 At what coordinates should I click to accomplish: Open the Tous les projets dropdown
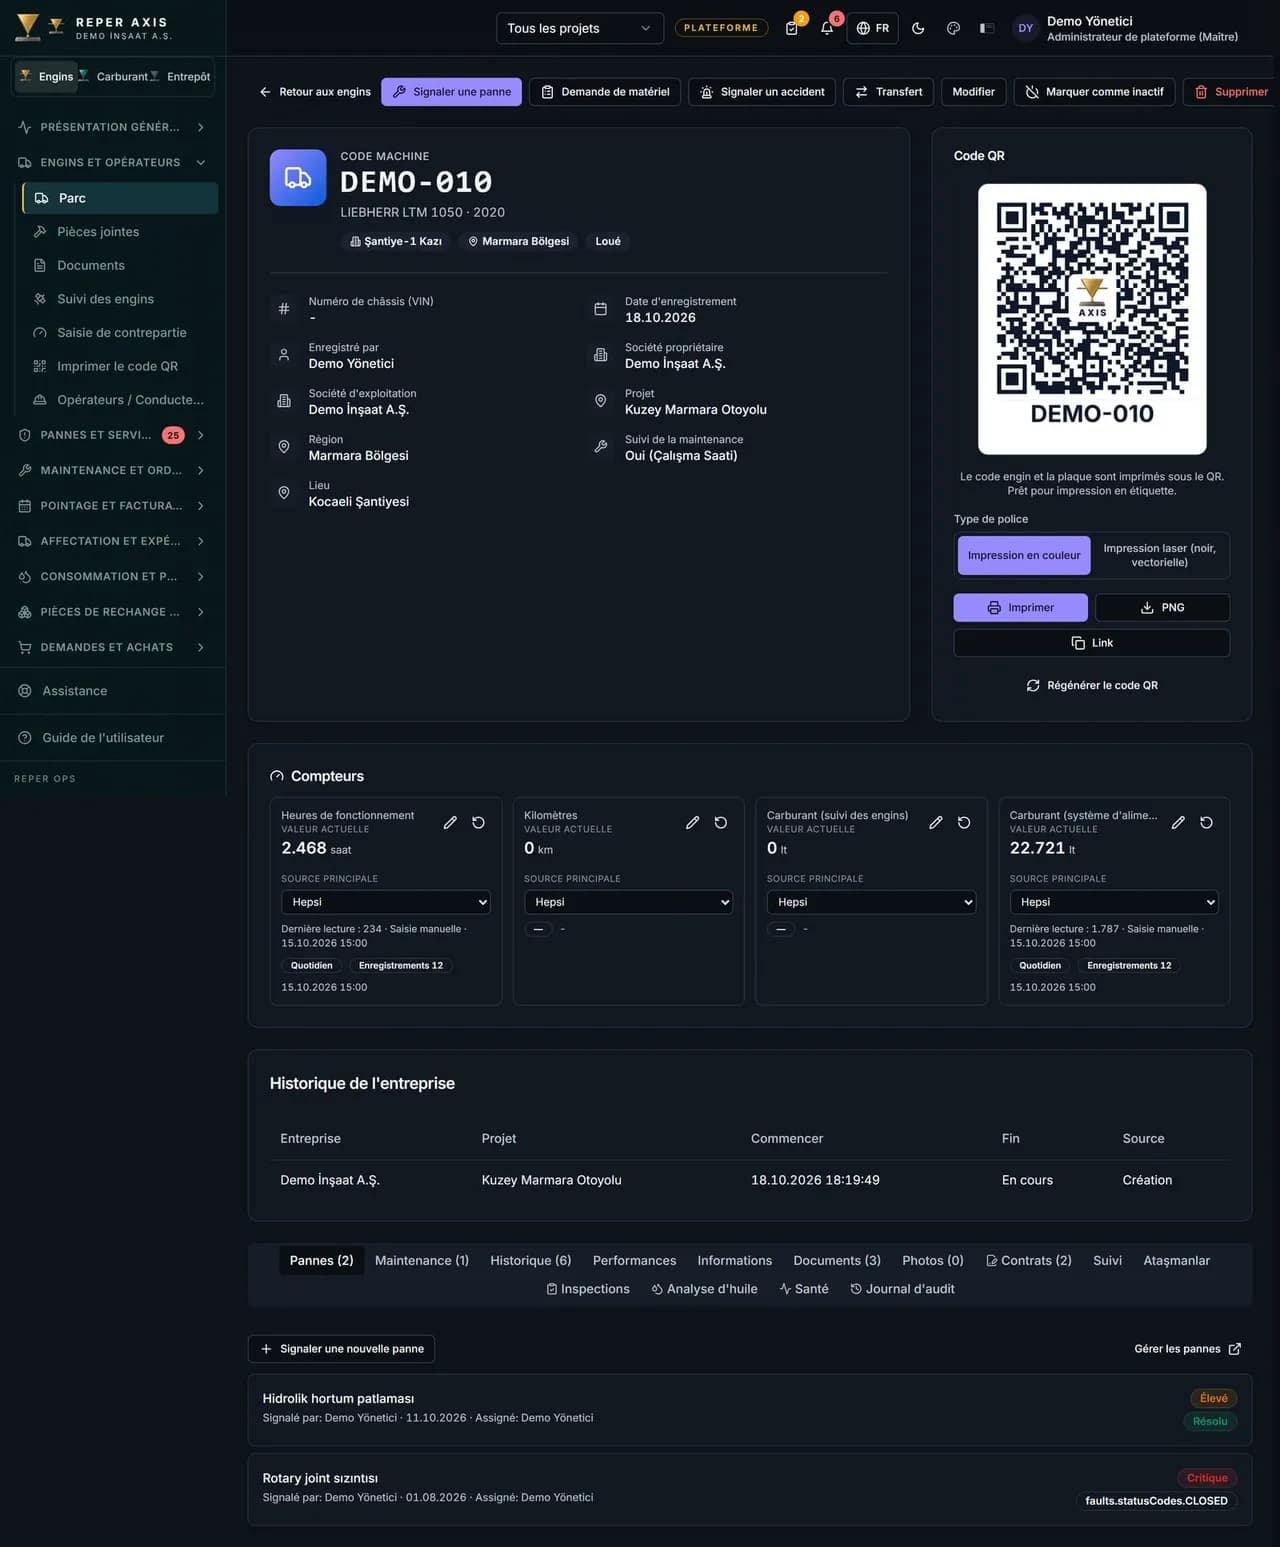[579, 28]
